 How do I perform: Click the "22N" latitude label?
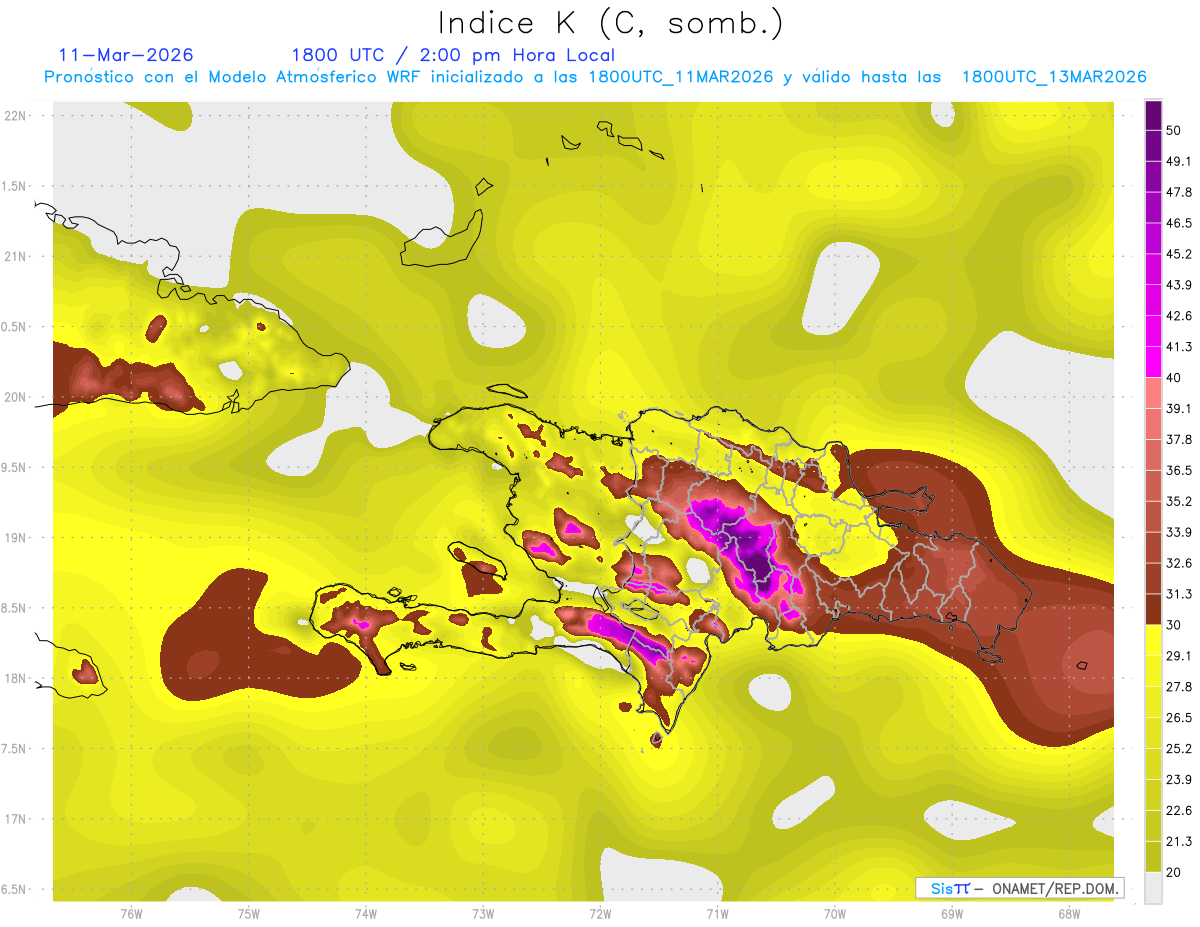pyautogui.click(x=14, y=116)
